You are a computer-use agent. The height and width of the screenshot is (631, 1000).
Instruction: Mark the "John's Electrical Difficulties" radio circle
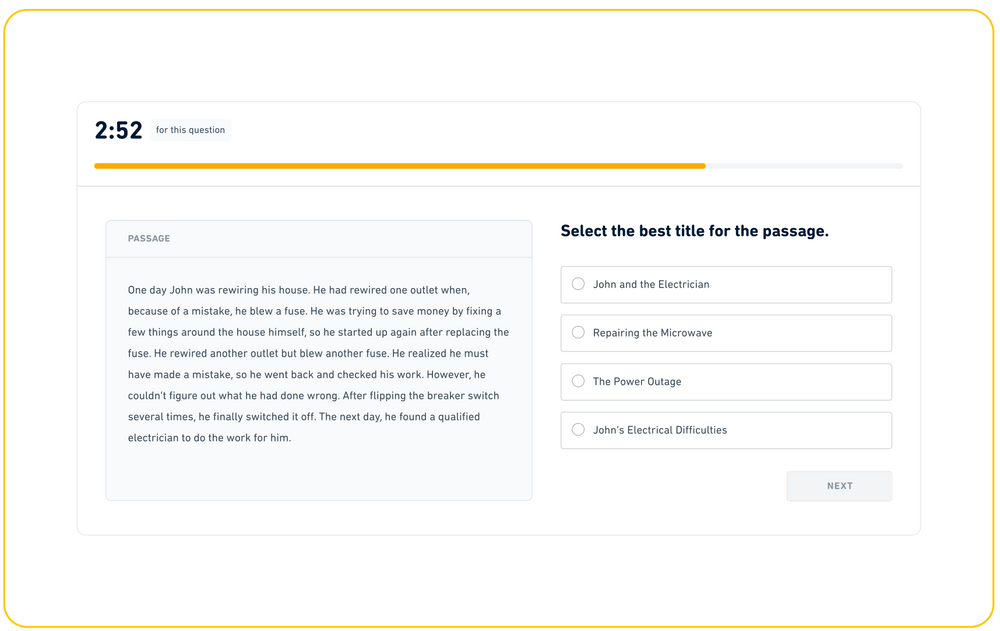click(578, 430)
